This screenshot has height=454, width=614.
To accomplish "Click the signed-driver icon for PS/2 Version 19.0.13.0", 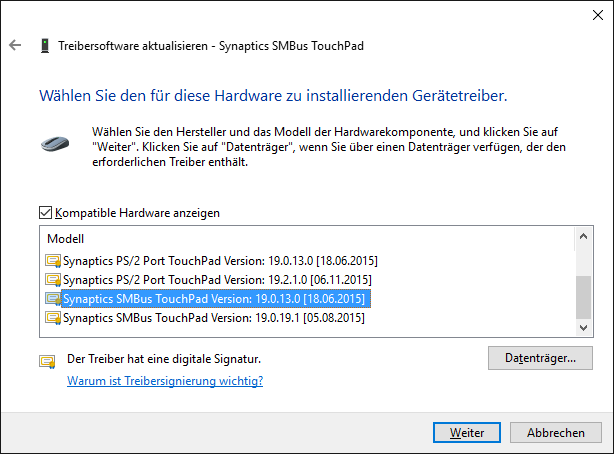I will pos(53,261).
